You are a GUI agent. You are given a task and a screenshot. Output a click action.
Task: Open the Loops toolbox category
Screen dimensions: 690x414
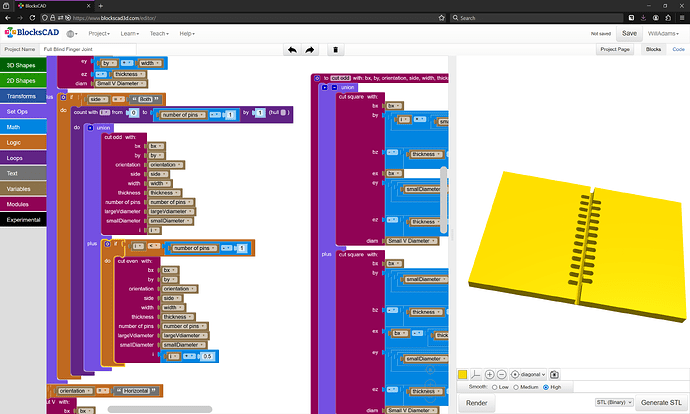[x=23, y=158]
